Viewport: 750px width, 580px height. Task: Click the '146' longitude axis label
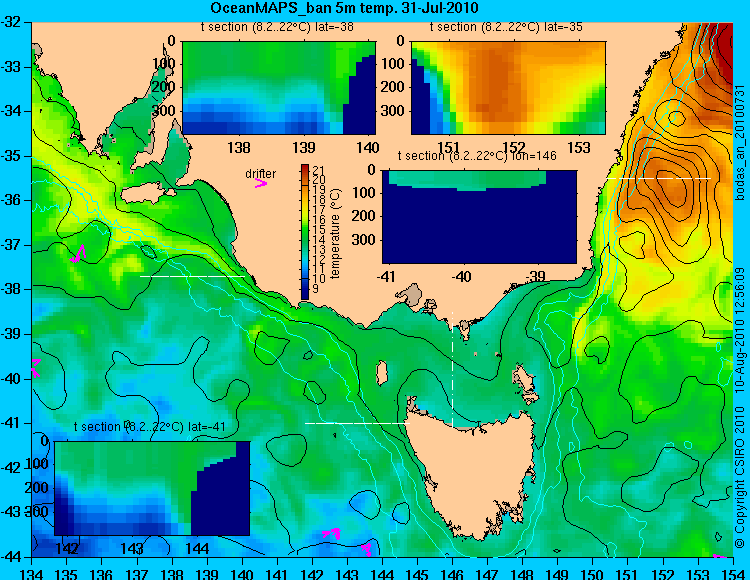452,574
